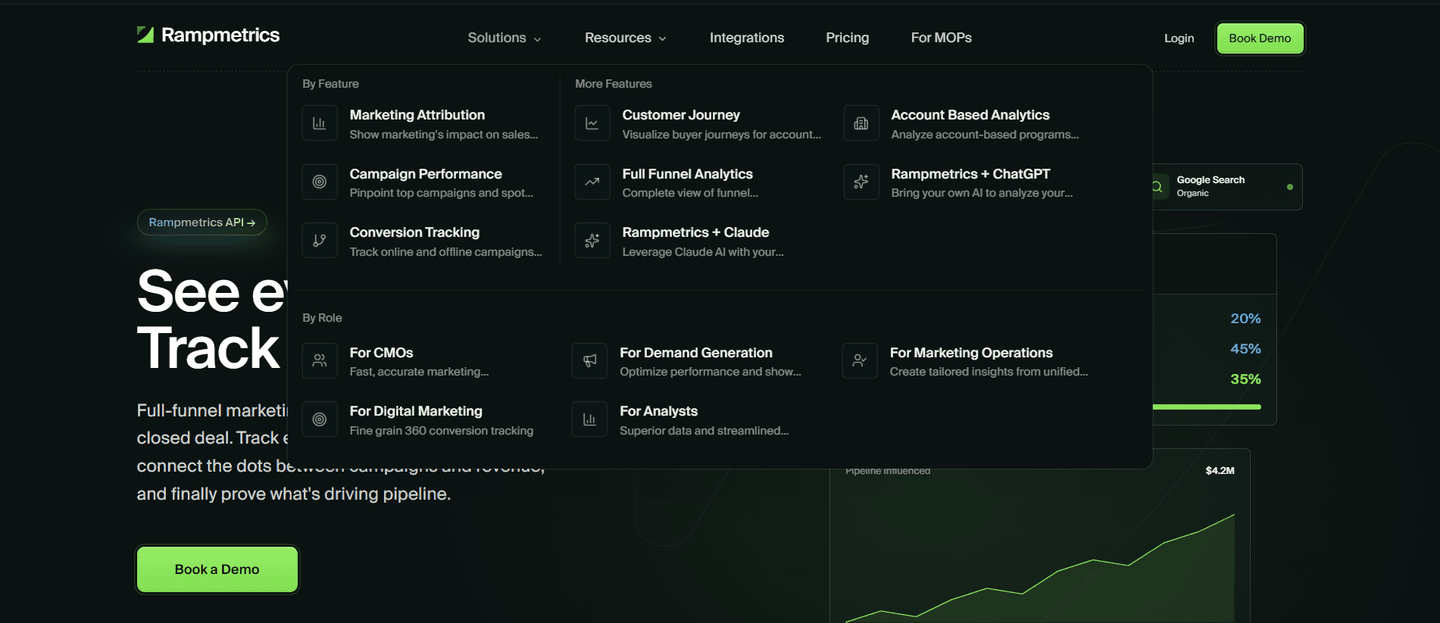Viewport: 1440px width, 623px height.
Task: Click the Book a Demo hero button
Action: coord(217,569)
